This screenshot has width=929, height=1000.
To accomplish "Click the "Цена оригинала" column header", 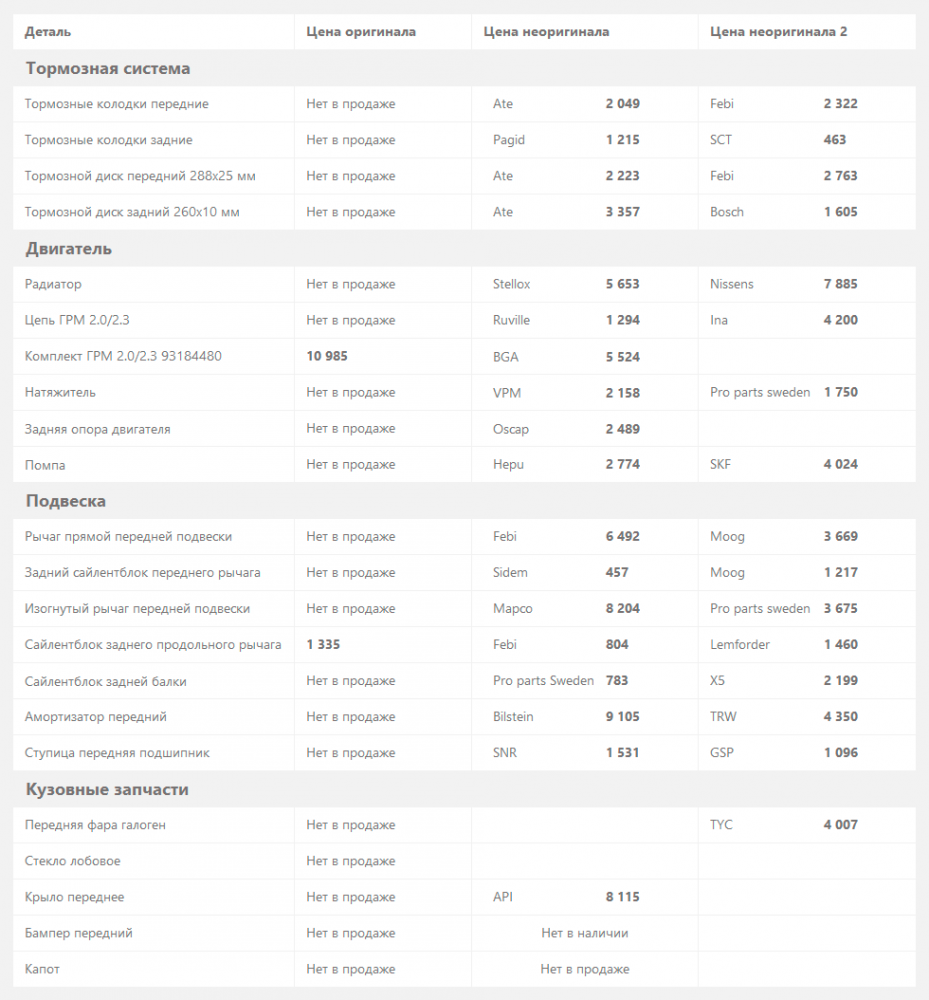I will [x=361, y=32].
